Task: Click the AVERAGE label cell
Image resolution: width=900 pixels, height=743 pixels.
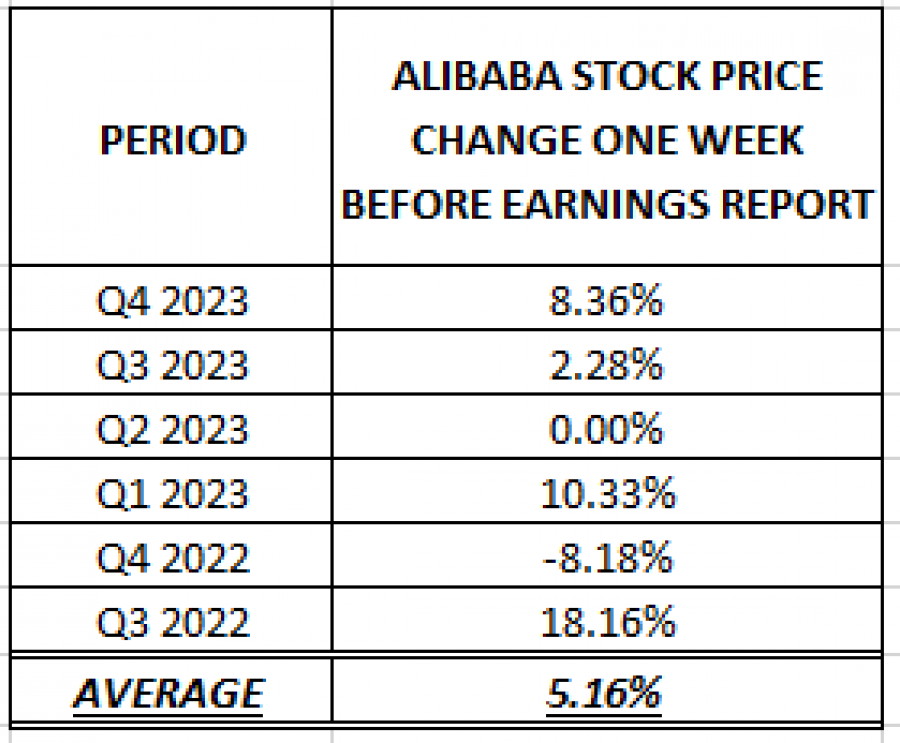Action: pyautogui.click(x=171, y=690)
